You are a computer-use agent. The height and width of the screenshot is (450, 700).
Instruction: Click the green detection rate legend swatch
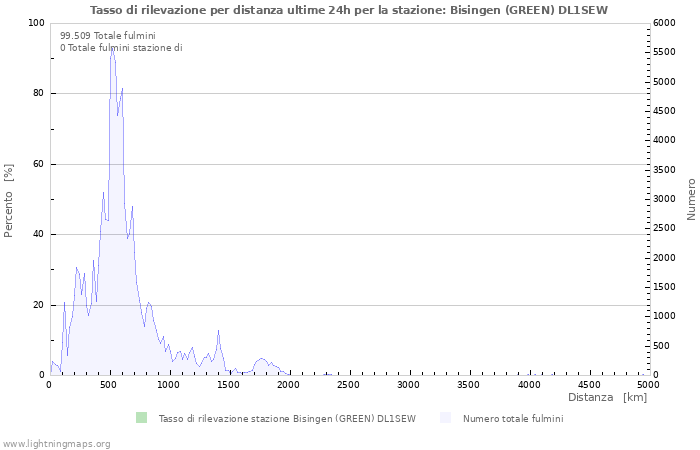coord(142,418)
